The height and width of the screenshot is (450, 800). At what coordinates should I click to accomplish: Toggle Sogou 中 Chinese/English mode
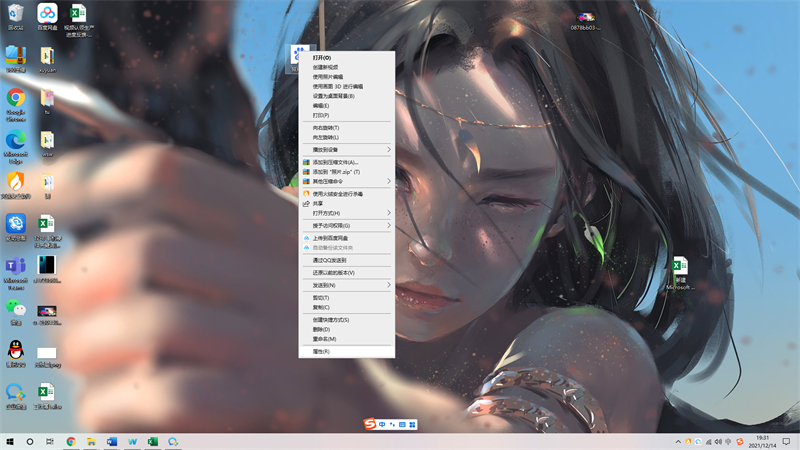pos(382,424)
